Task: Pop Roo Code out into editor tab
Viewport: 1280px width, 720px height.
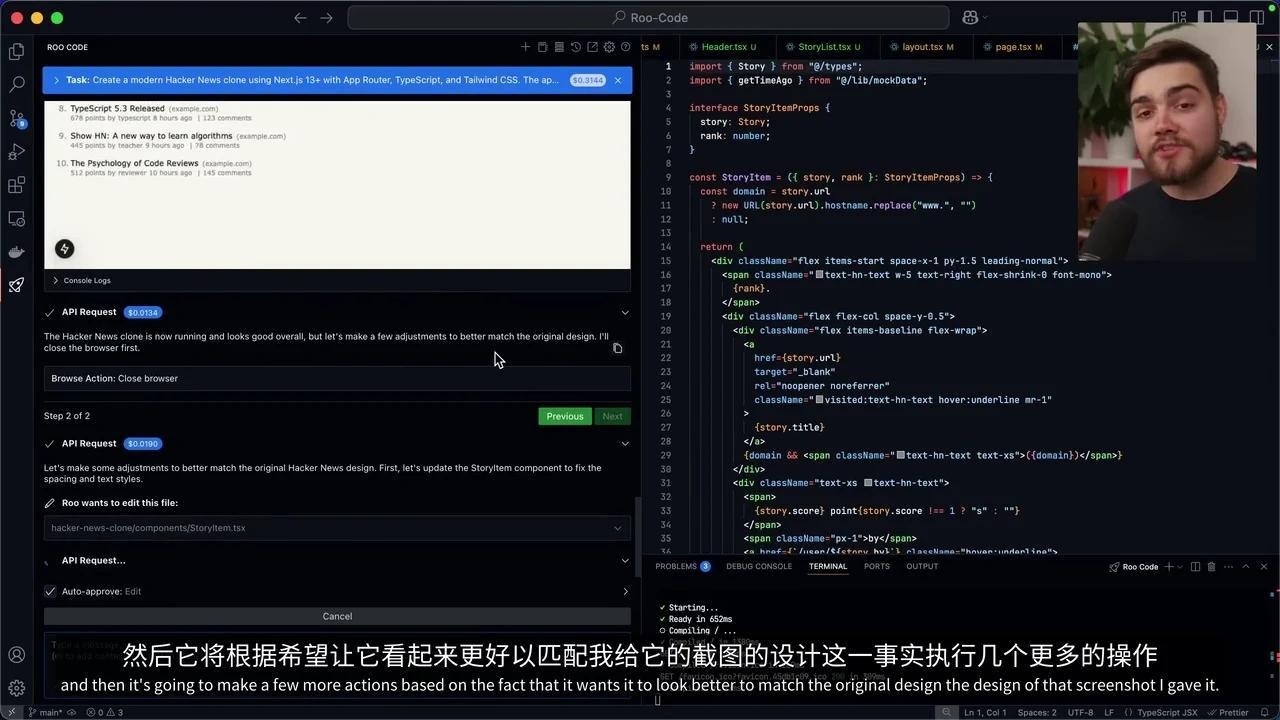Action: (592, 47)
